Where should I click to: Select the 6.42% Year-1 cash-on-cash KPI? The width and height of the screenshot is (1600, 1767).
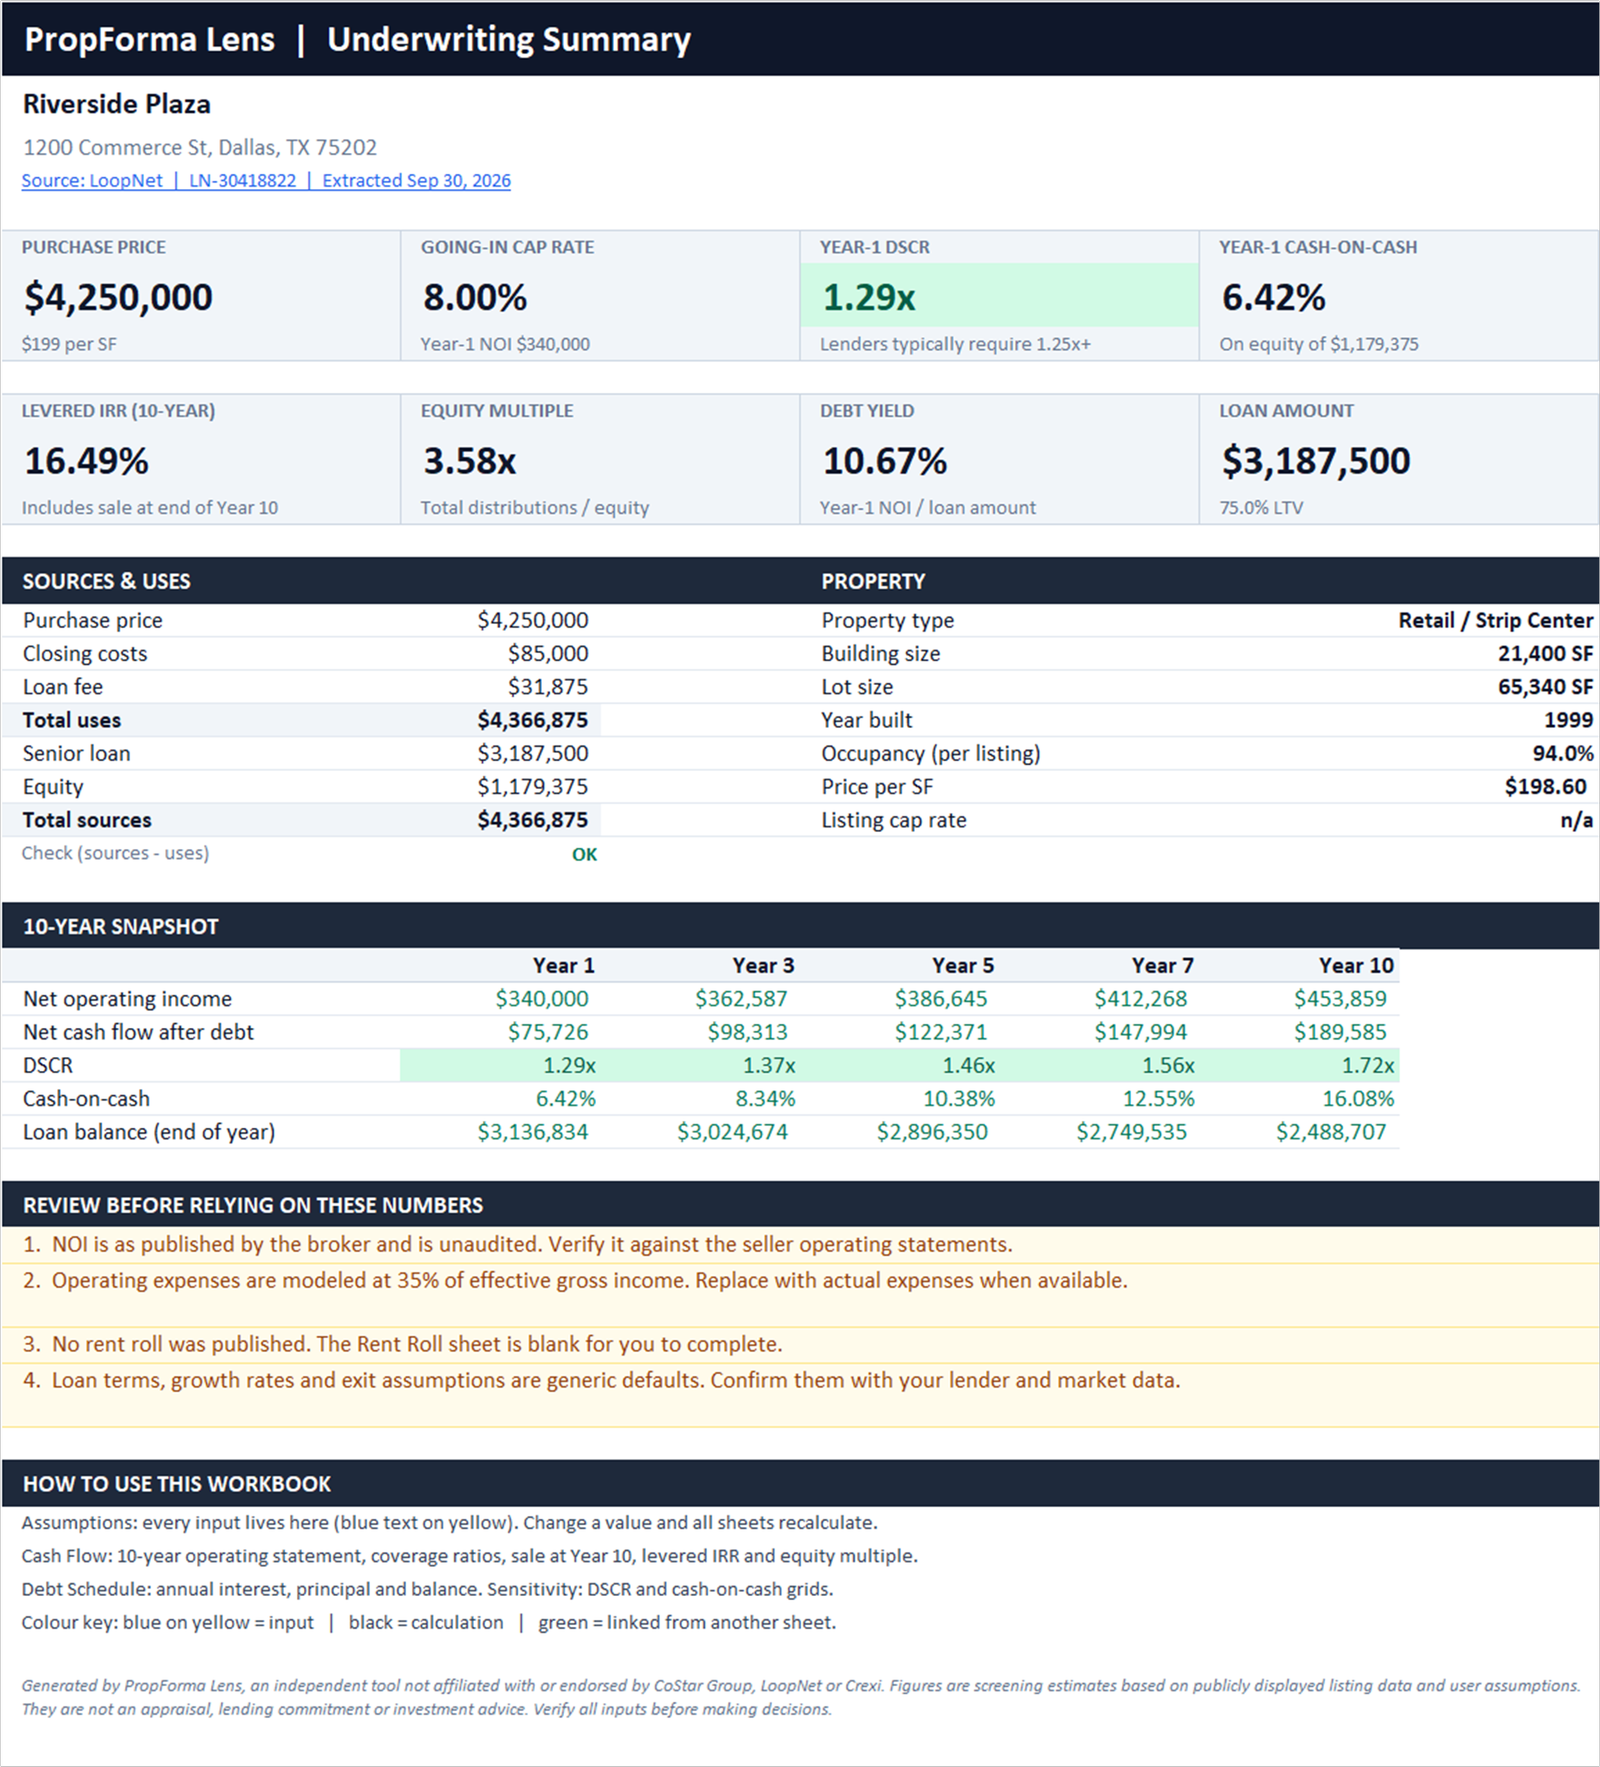click(x=1274, y=297)
